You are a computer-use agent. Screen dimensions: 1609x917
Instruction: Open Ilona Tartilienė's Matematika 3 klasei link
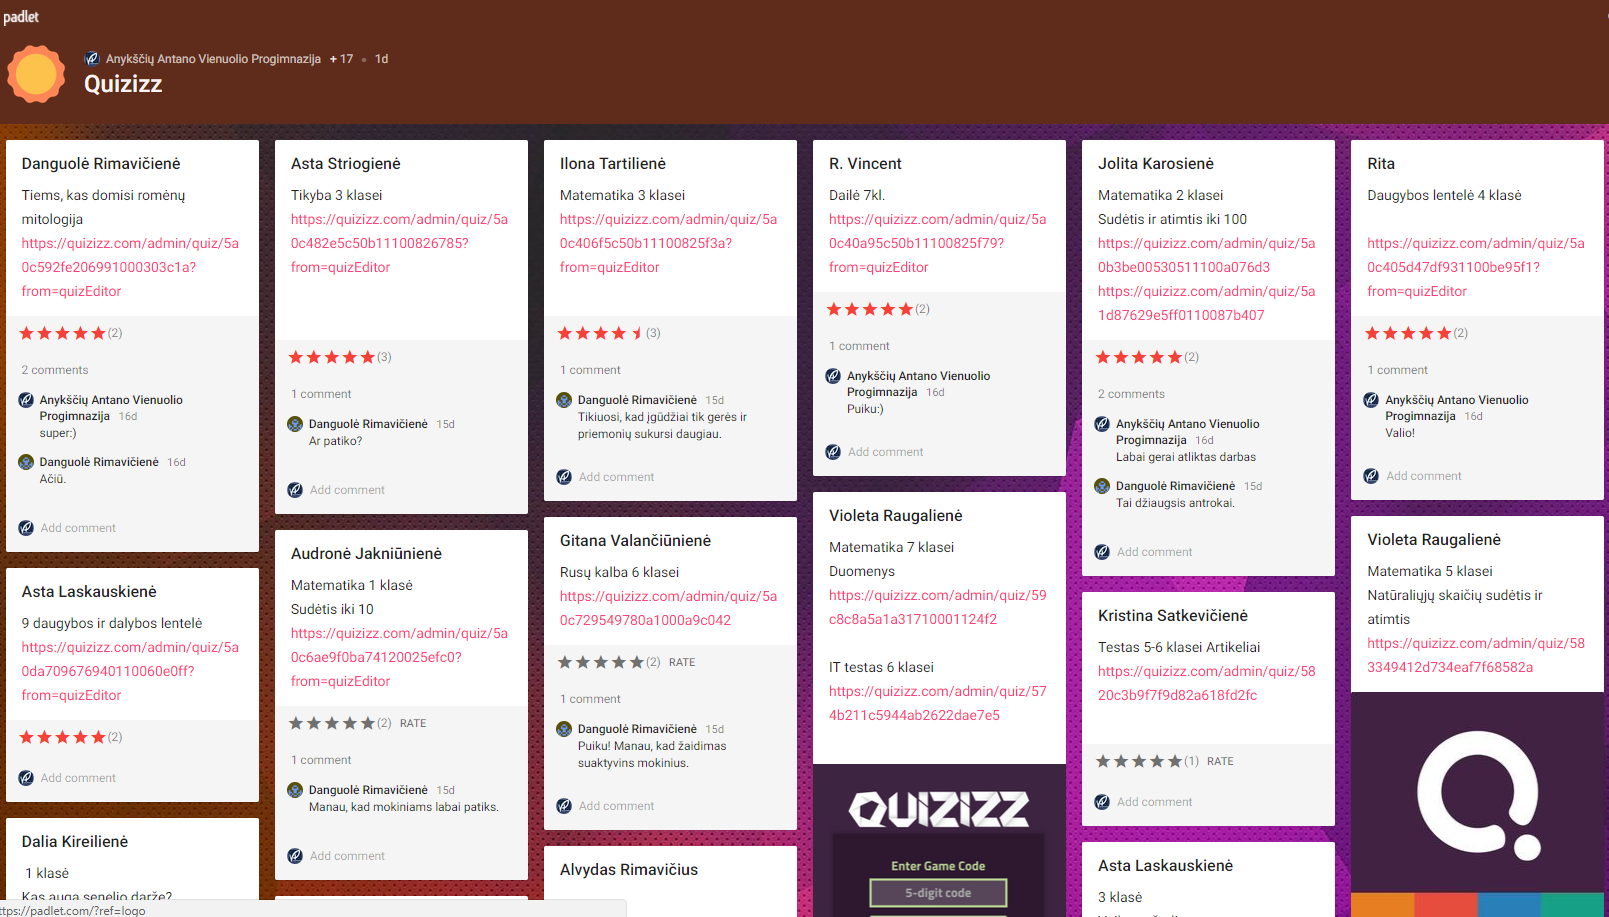(x=668, y=243)
